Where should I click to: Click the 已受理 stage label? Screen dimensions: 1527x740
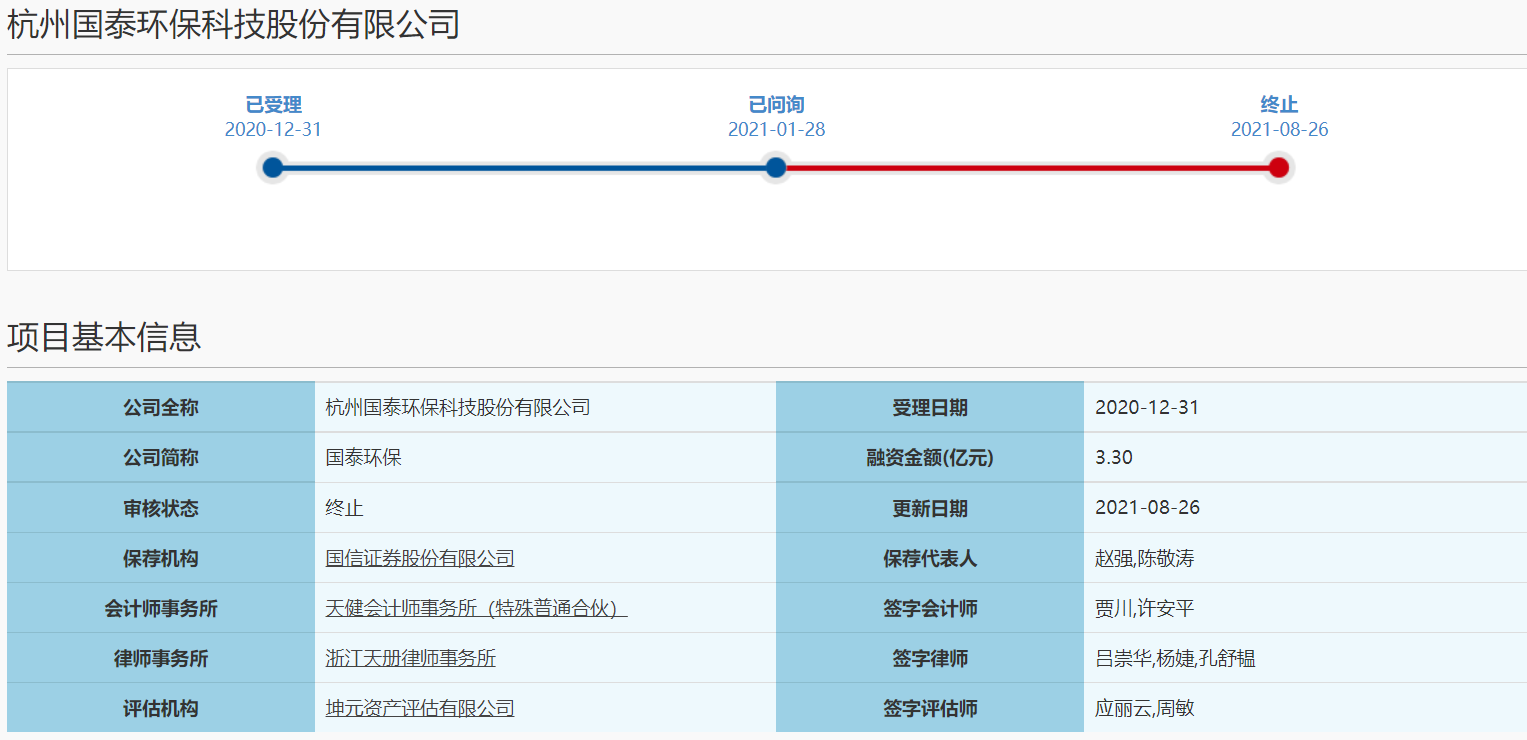click(274, 105)
